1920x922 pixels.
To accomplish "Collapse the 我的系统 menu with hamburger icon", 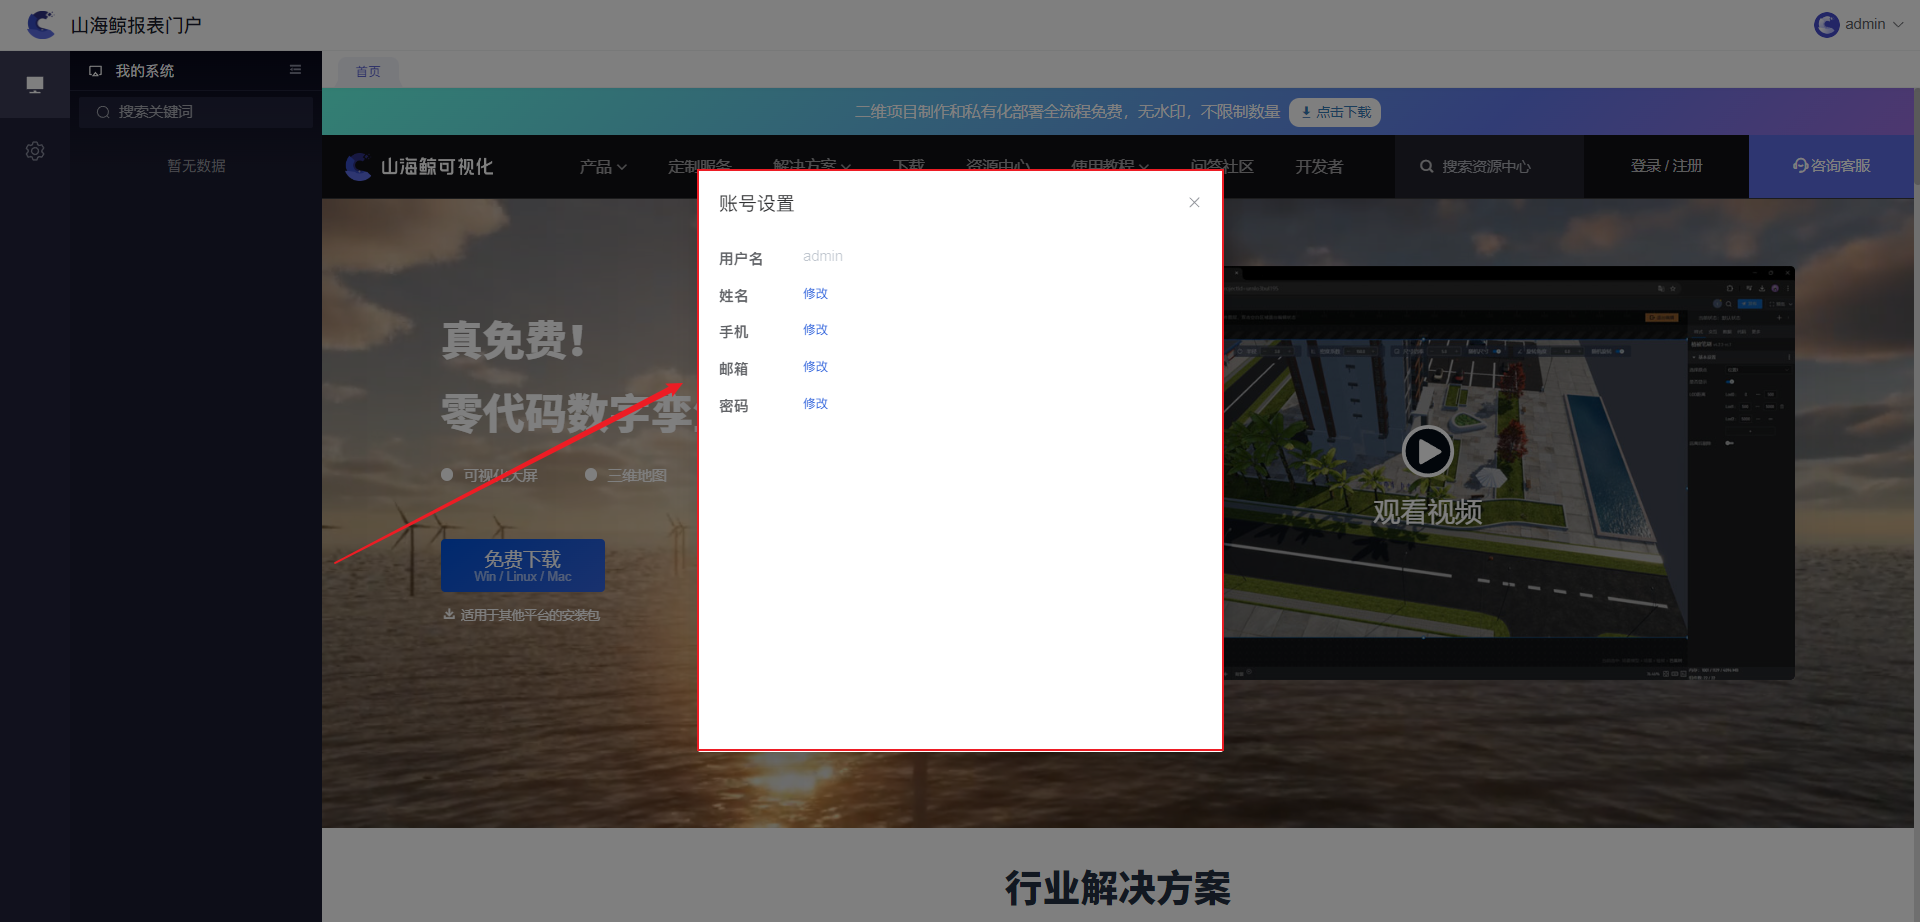I will click(295, 70).
